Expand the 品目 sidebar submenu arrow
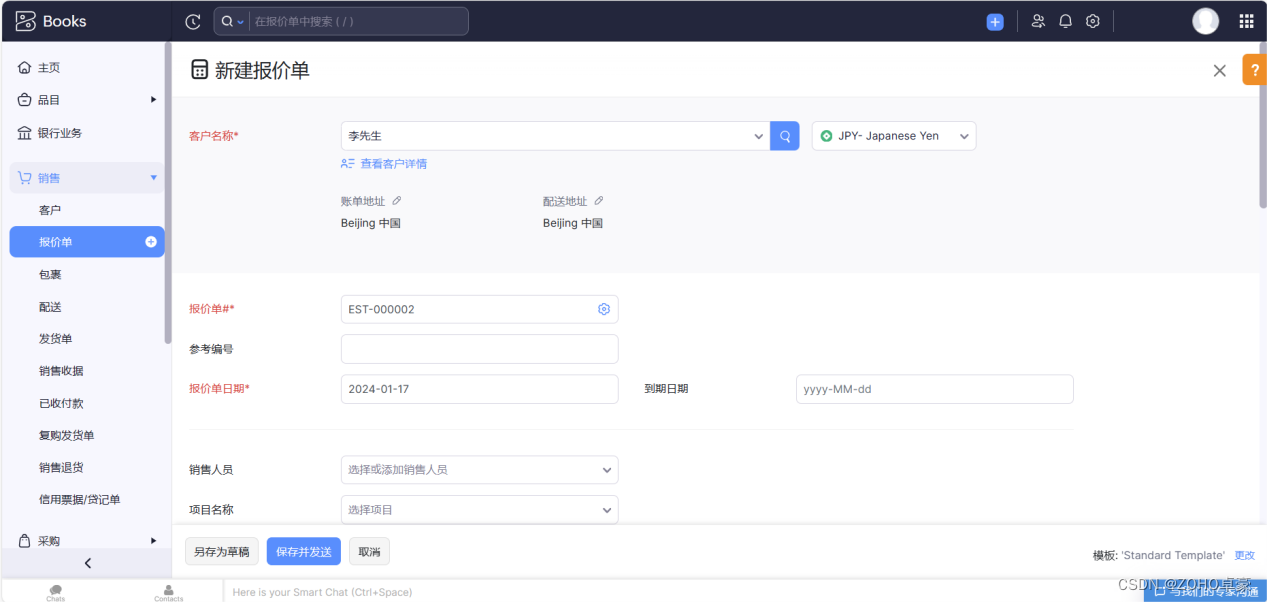1267x602 pixels. [153, 99]
